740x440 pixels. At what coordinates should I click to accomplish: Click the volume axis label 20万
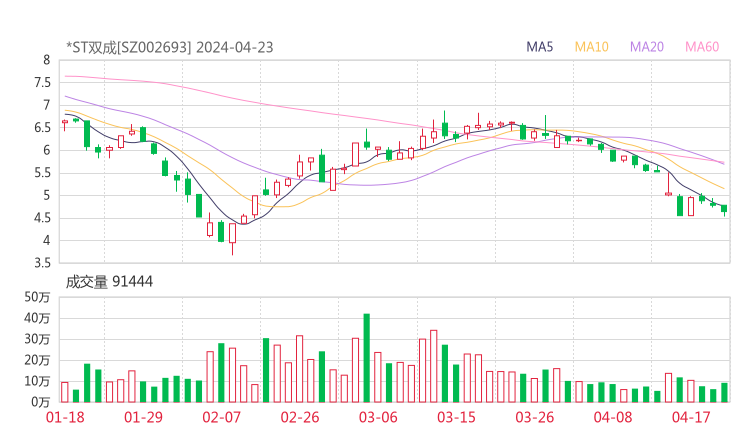click(37, 360)
